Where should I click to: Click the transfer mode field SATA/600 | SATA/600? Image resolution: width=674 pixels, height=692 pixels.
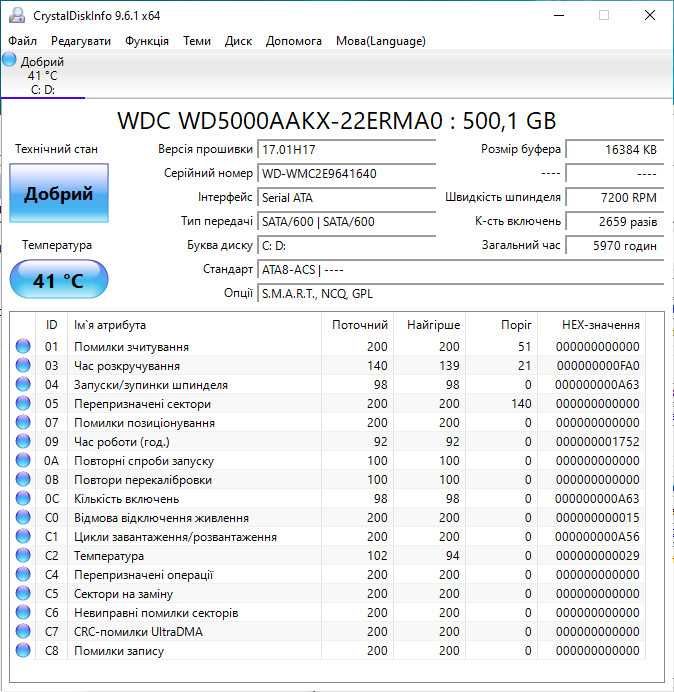(x=346, y=221)
